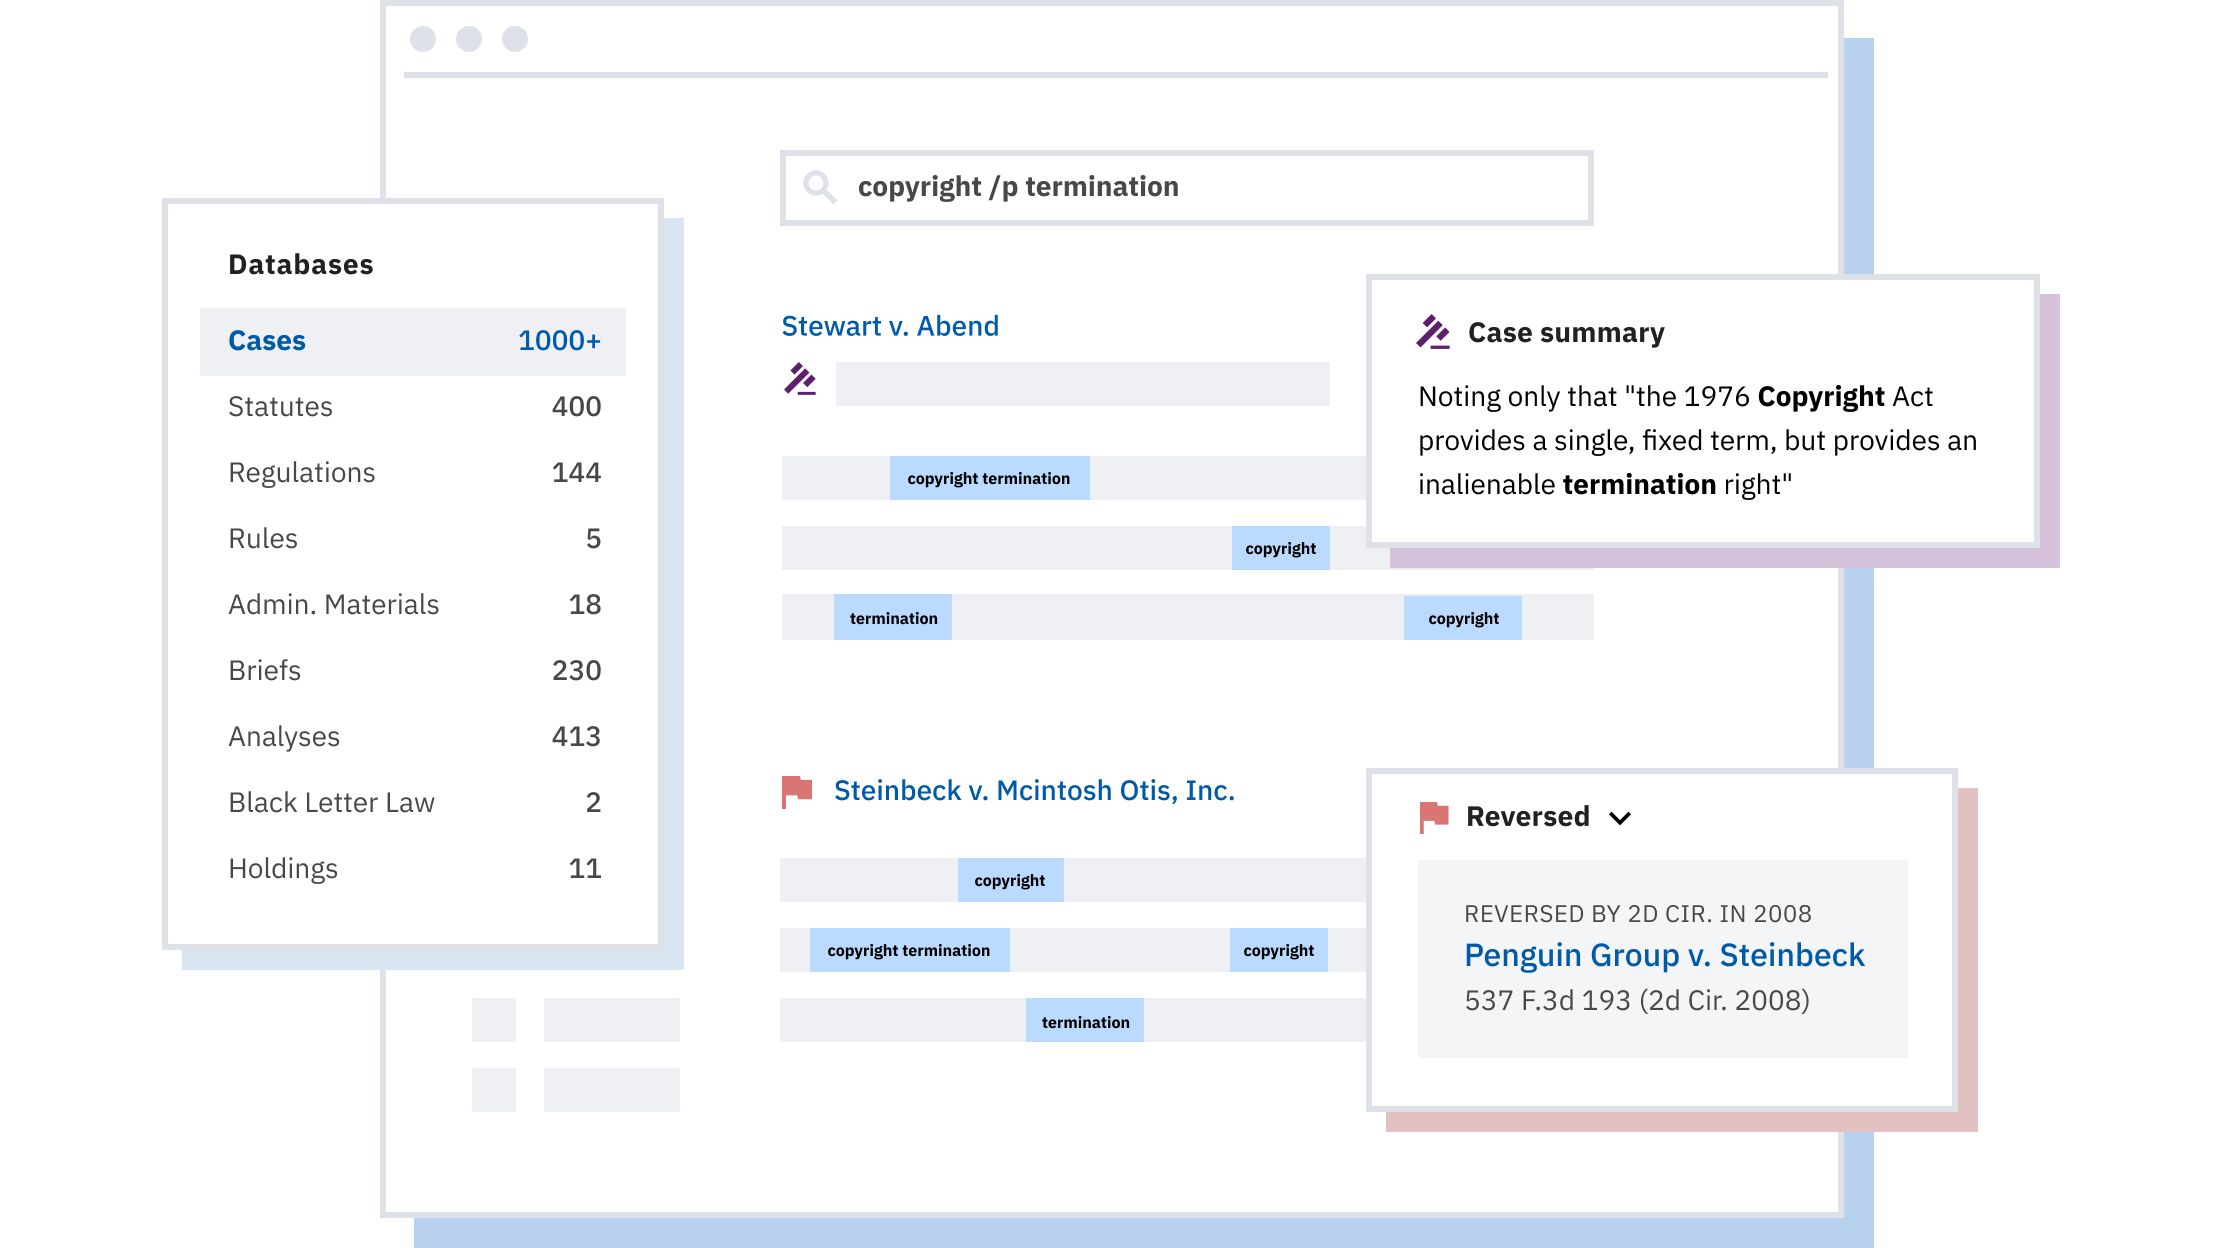Click the red flag beside Steinbeck v. Mcintosh Otis
The height and width of the screenshot is (1248, 2220).
[x=795, y=790]
